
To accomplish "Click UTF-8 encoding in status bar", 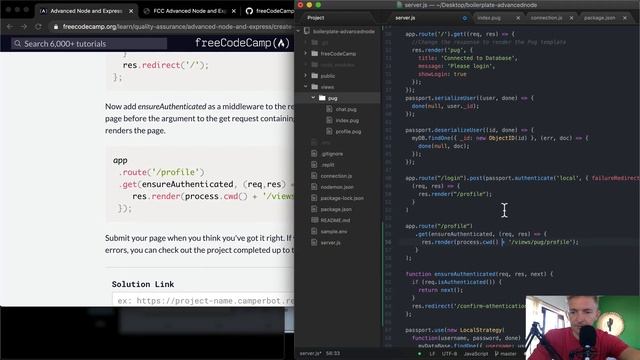I will pyautogui.click(x=450, y=354).
